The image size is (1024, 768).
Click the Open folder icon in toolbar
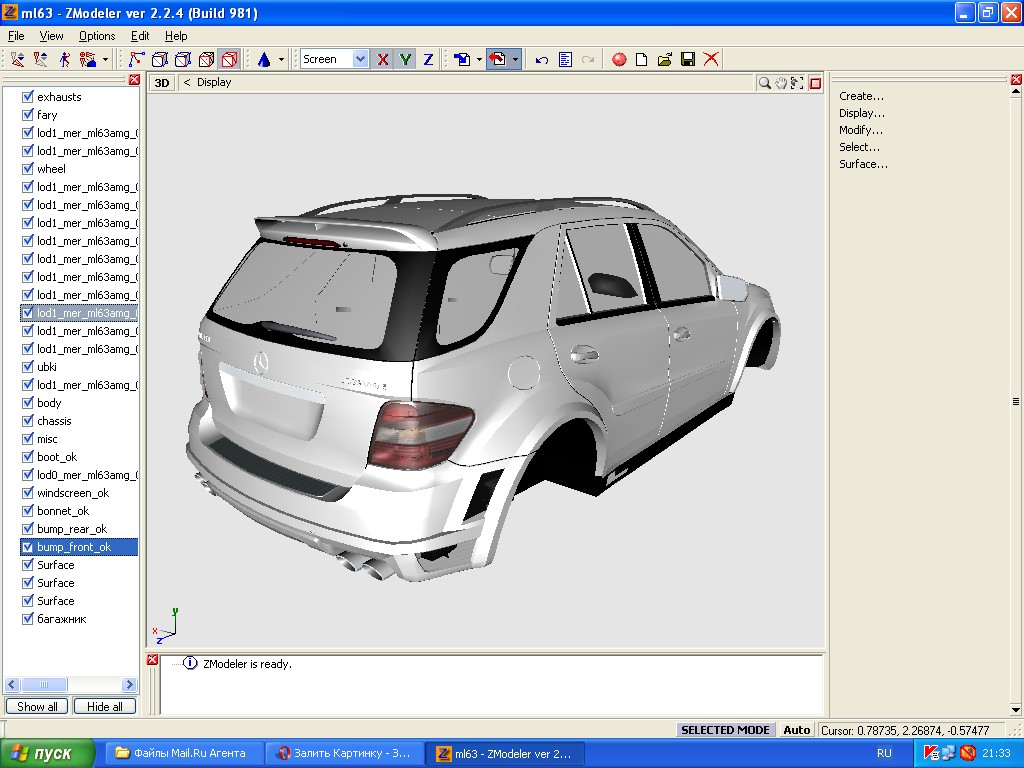click(665, 59)
